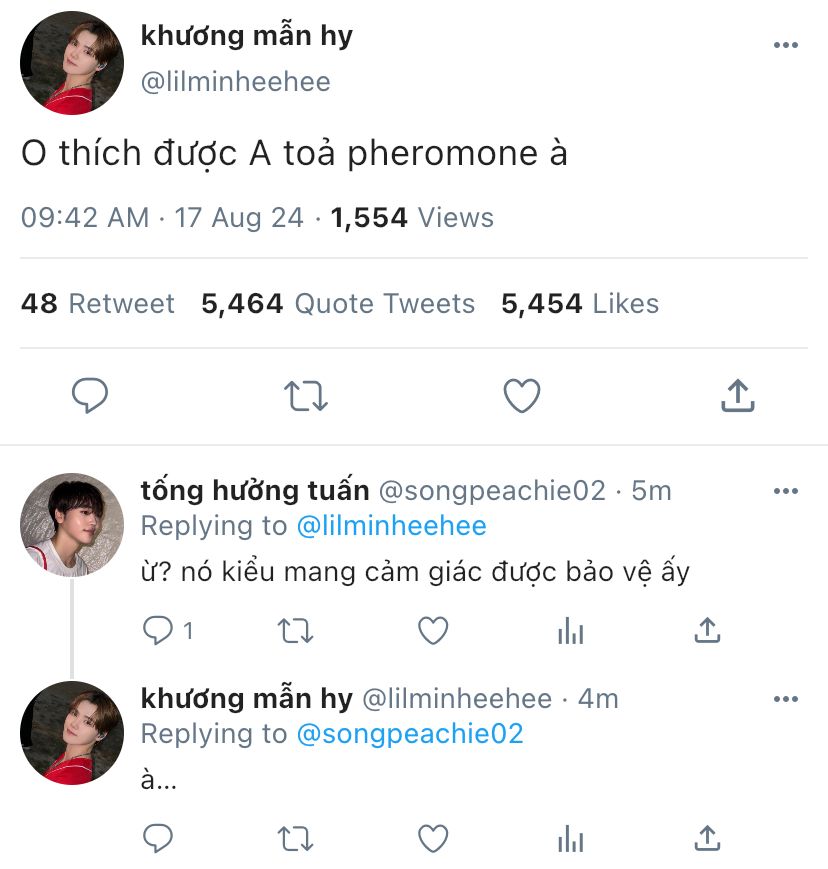Image resolution: width=828 pixels, height=869 pixels.
Task: View analytics for songpeachie02's reply
Action: [x=570, y=630]
